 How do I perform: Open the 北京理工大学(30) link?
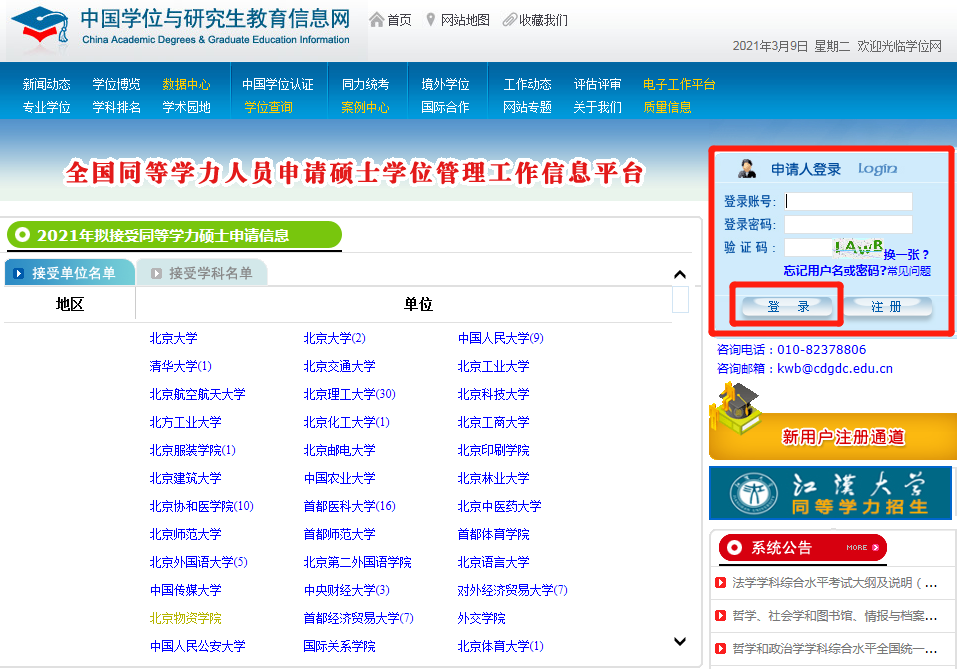[350, 394]
